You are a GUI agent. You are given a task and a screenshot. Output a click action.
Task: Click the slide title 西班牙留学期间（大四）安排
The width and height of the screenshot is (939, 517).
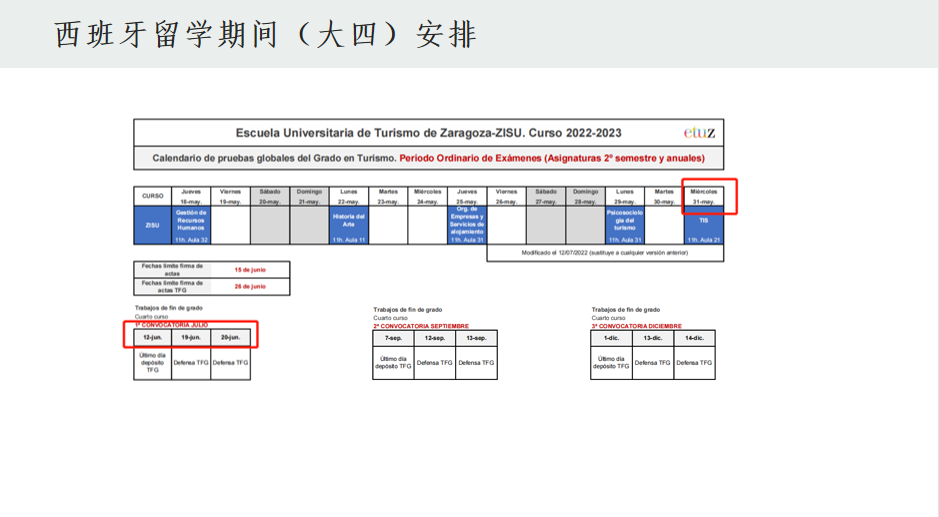pos(266,34)
